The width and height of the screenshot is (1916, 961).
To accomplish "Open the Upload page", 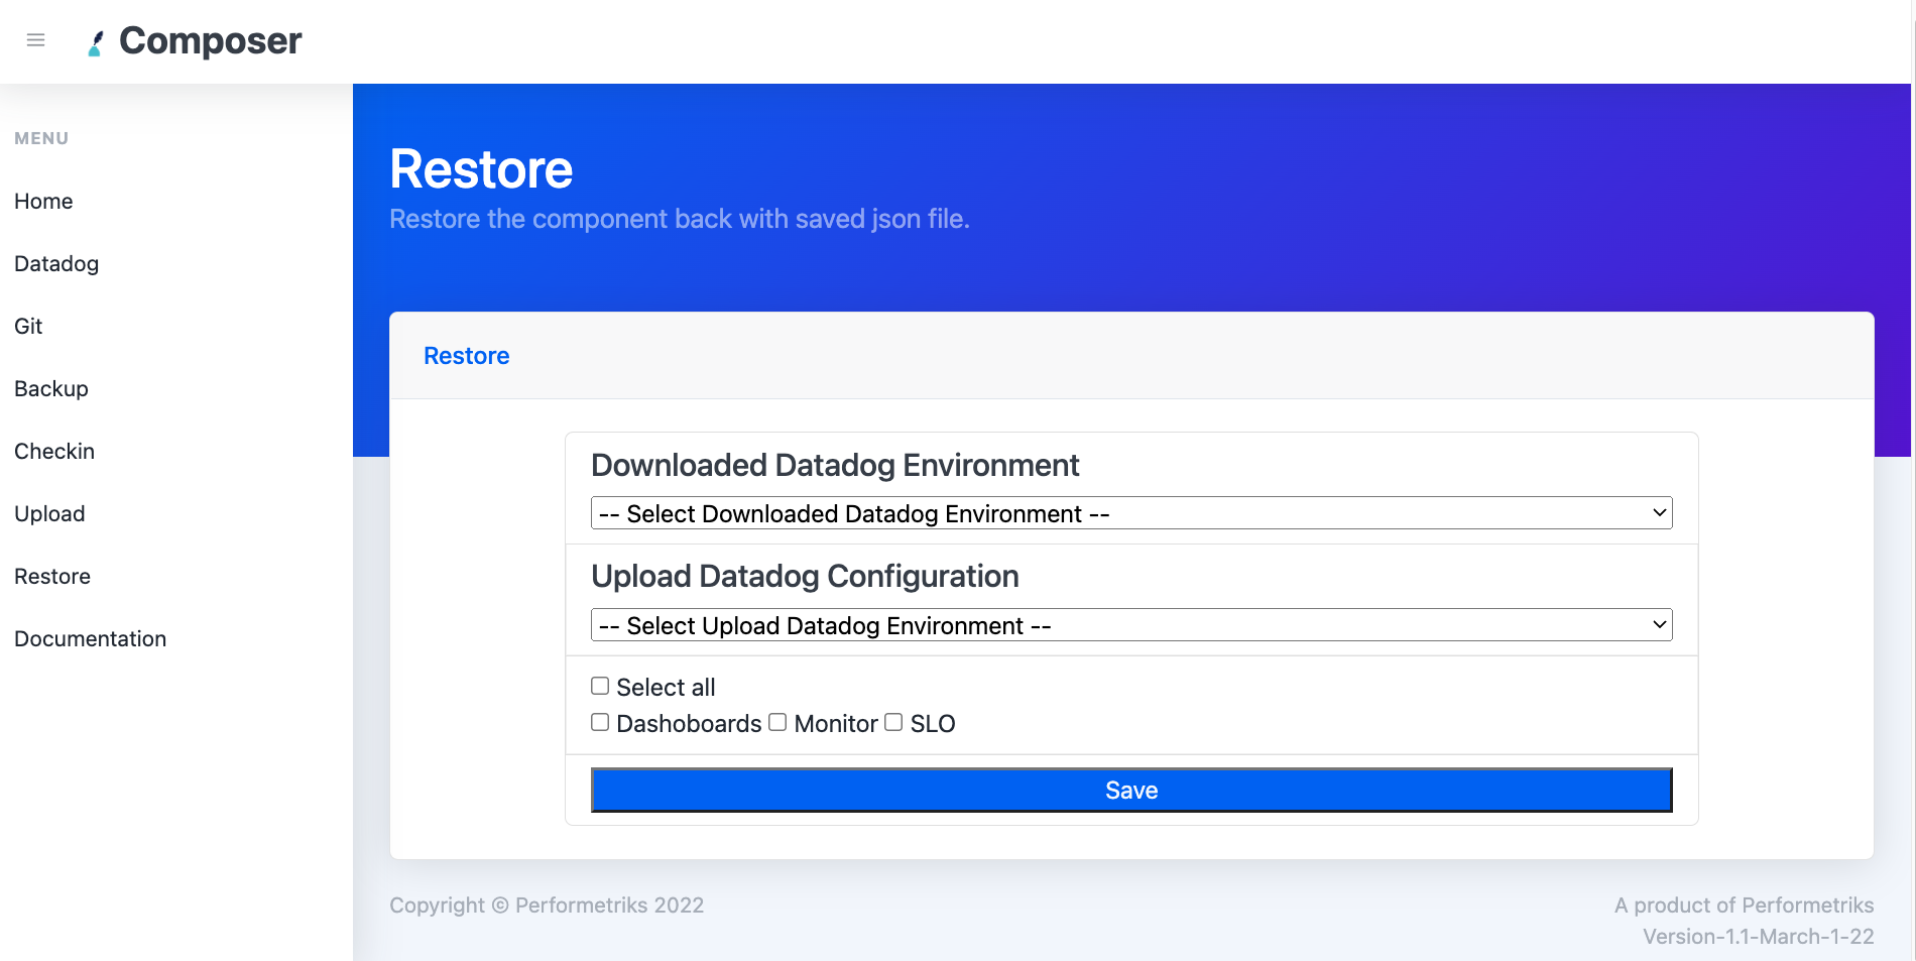I will [49, 513].
